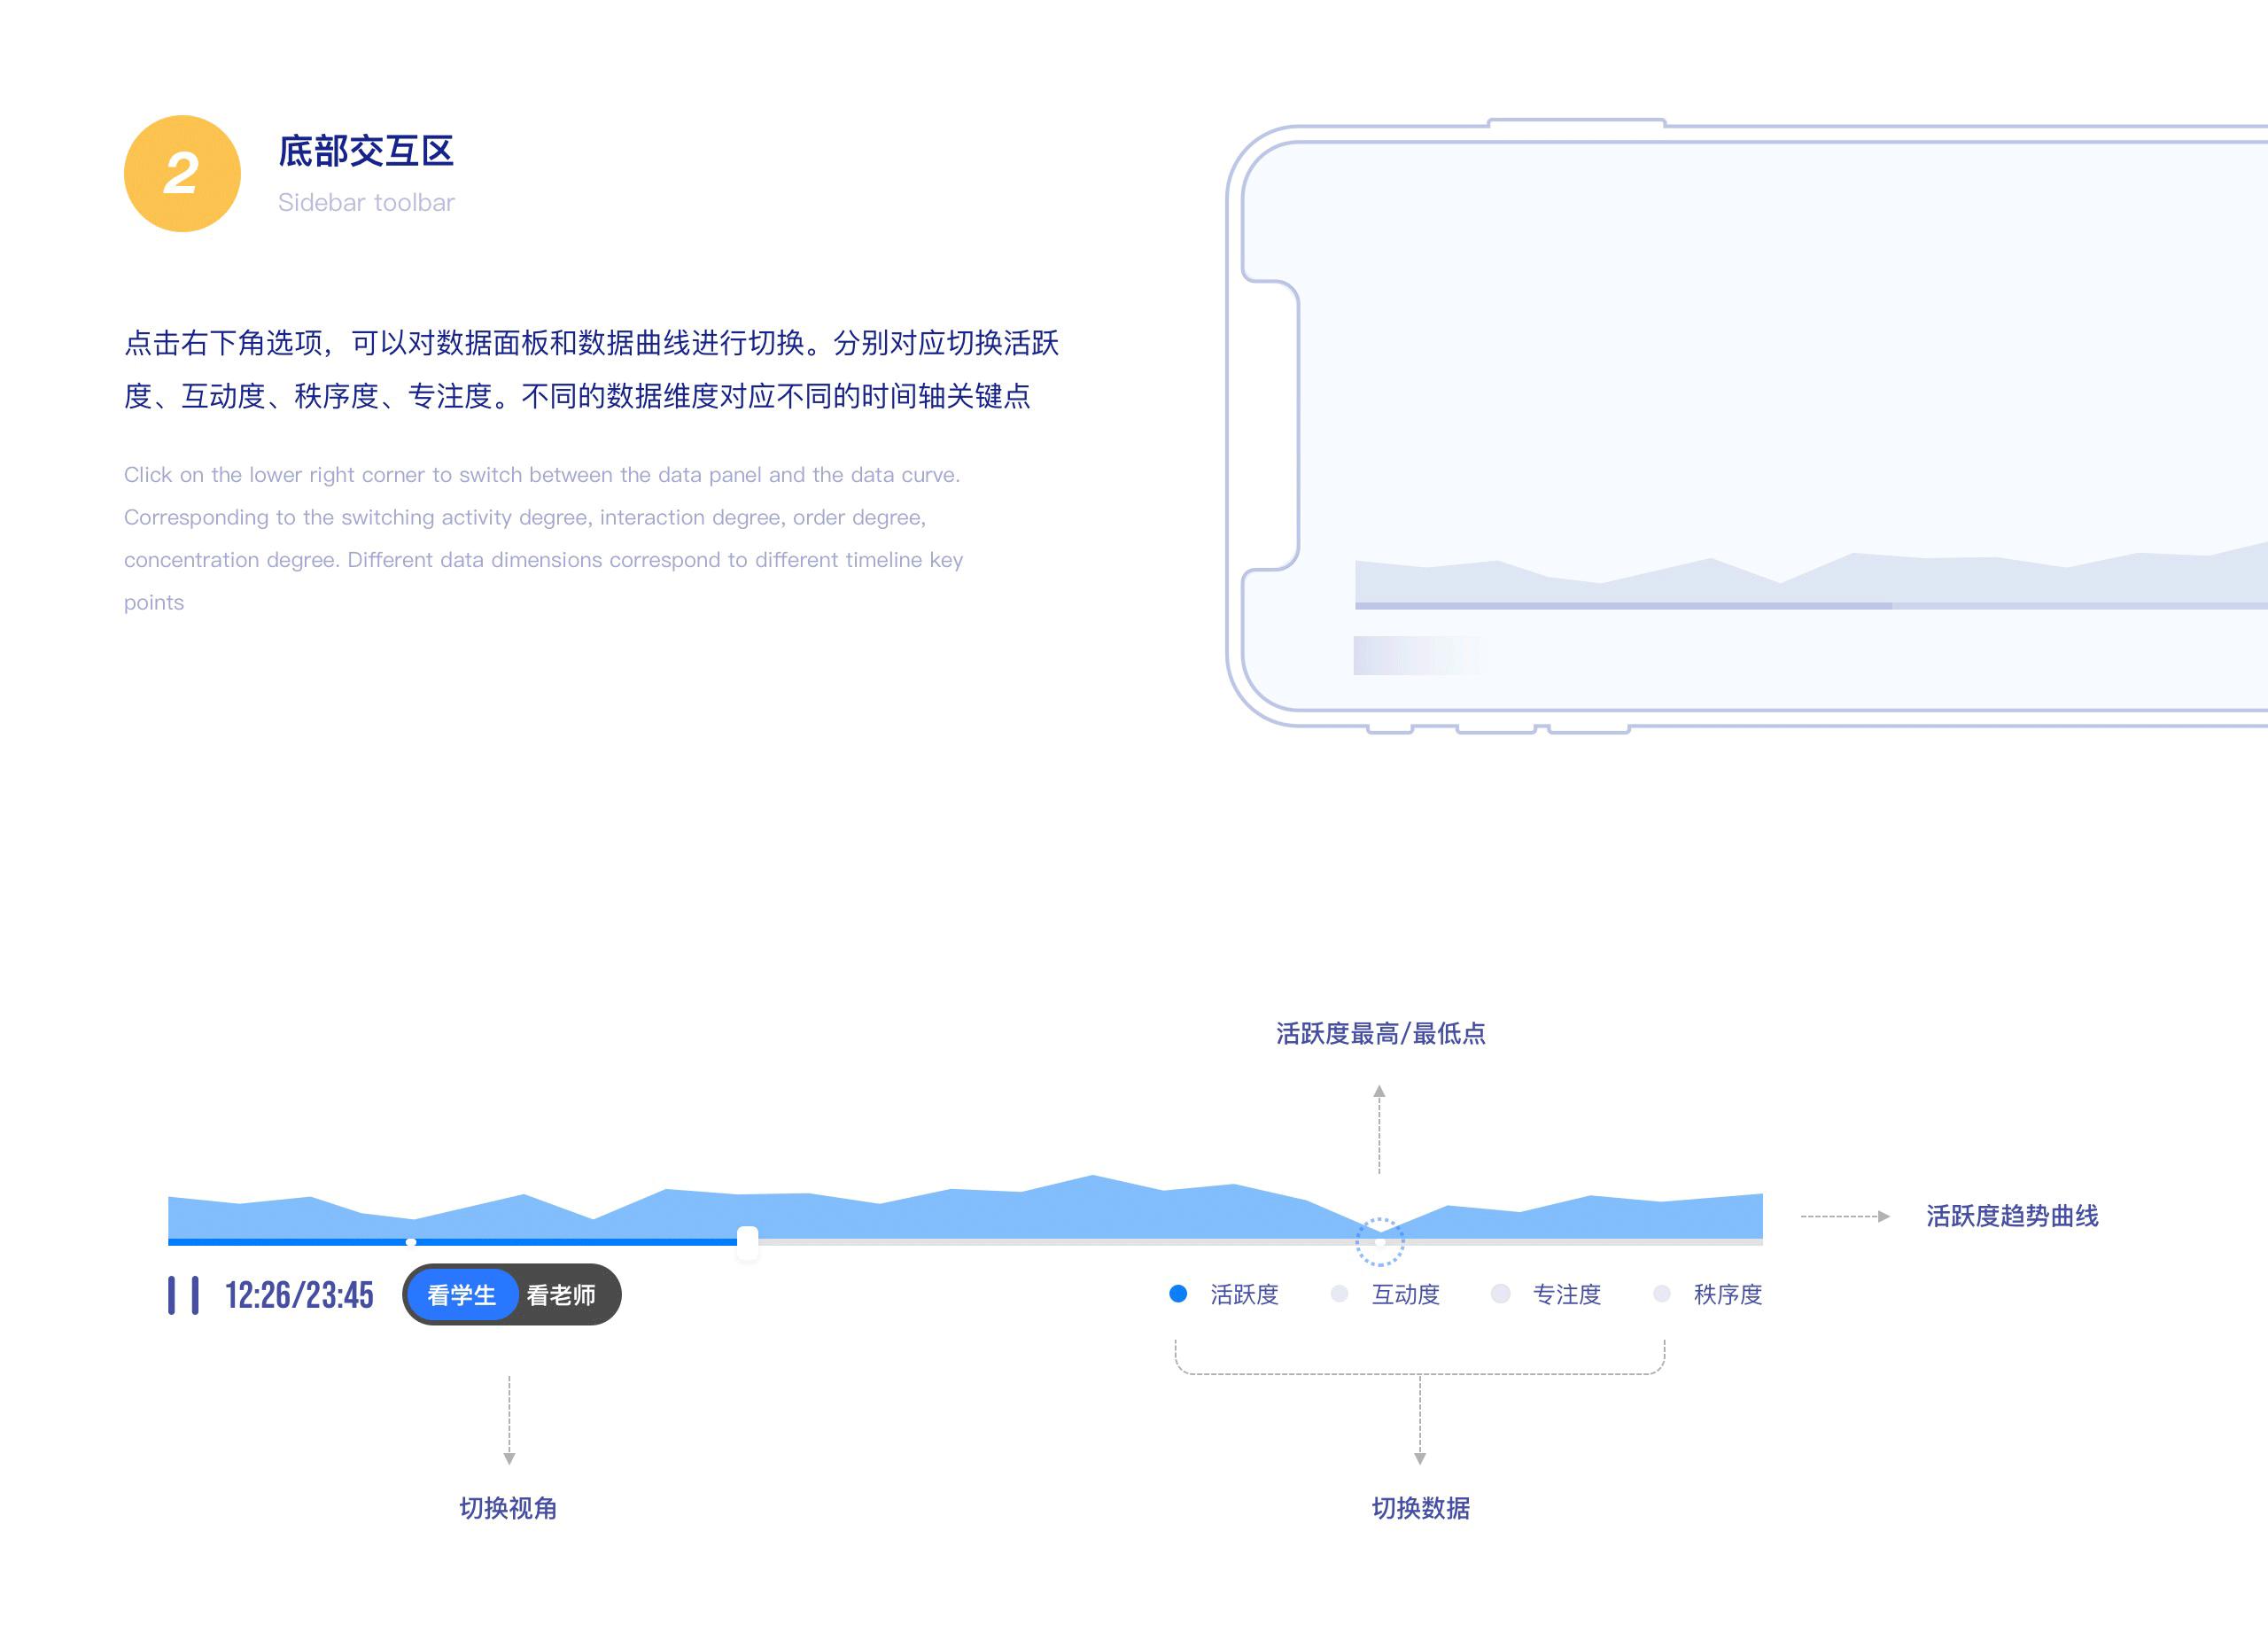This screenshot has width=2268, height=1648.
Task: Click the Sidebar toolbar subtitle
Action: click(x=366, y=202)
